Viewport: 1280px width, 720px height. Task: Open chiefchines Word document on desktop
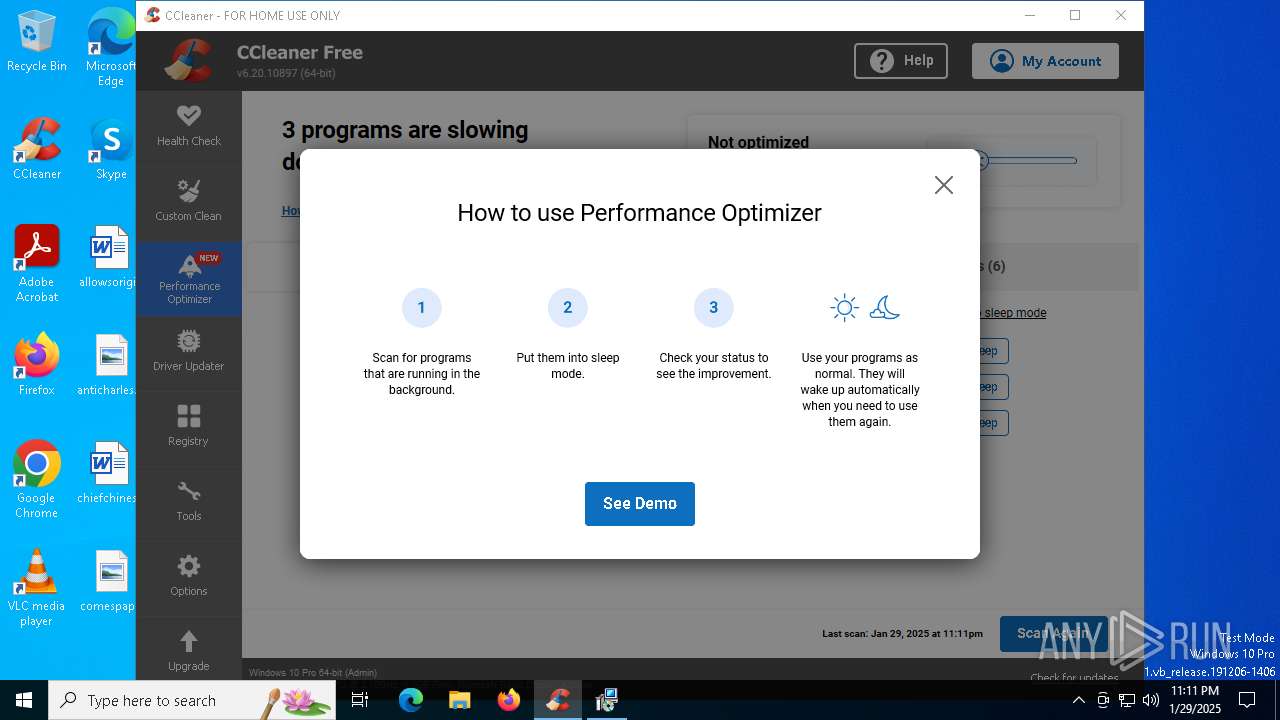pyautogui.click(x=108, y=473)
